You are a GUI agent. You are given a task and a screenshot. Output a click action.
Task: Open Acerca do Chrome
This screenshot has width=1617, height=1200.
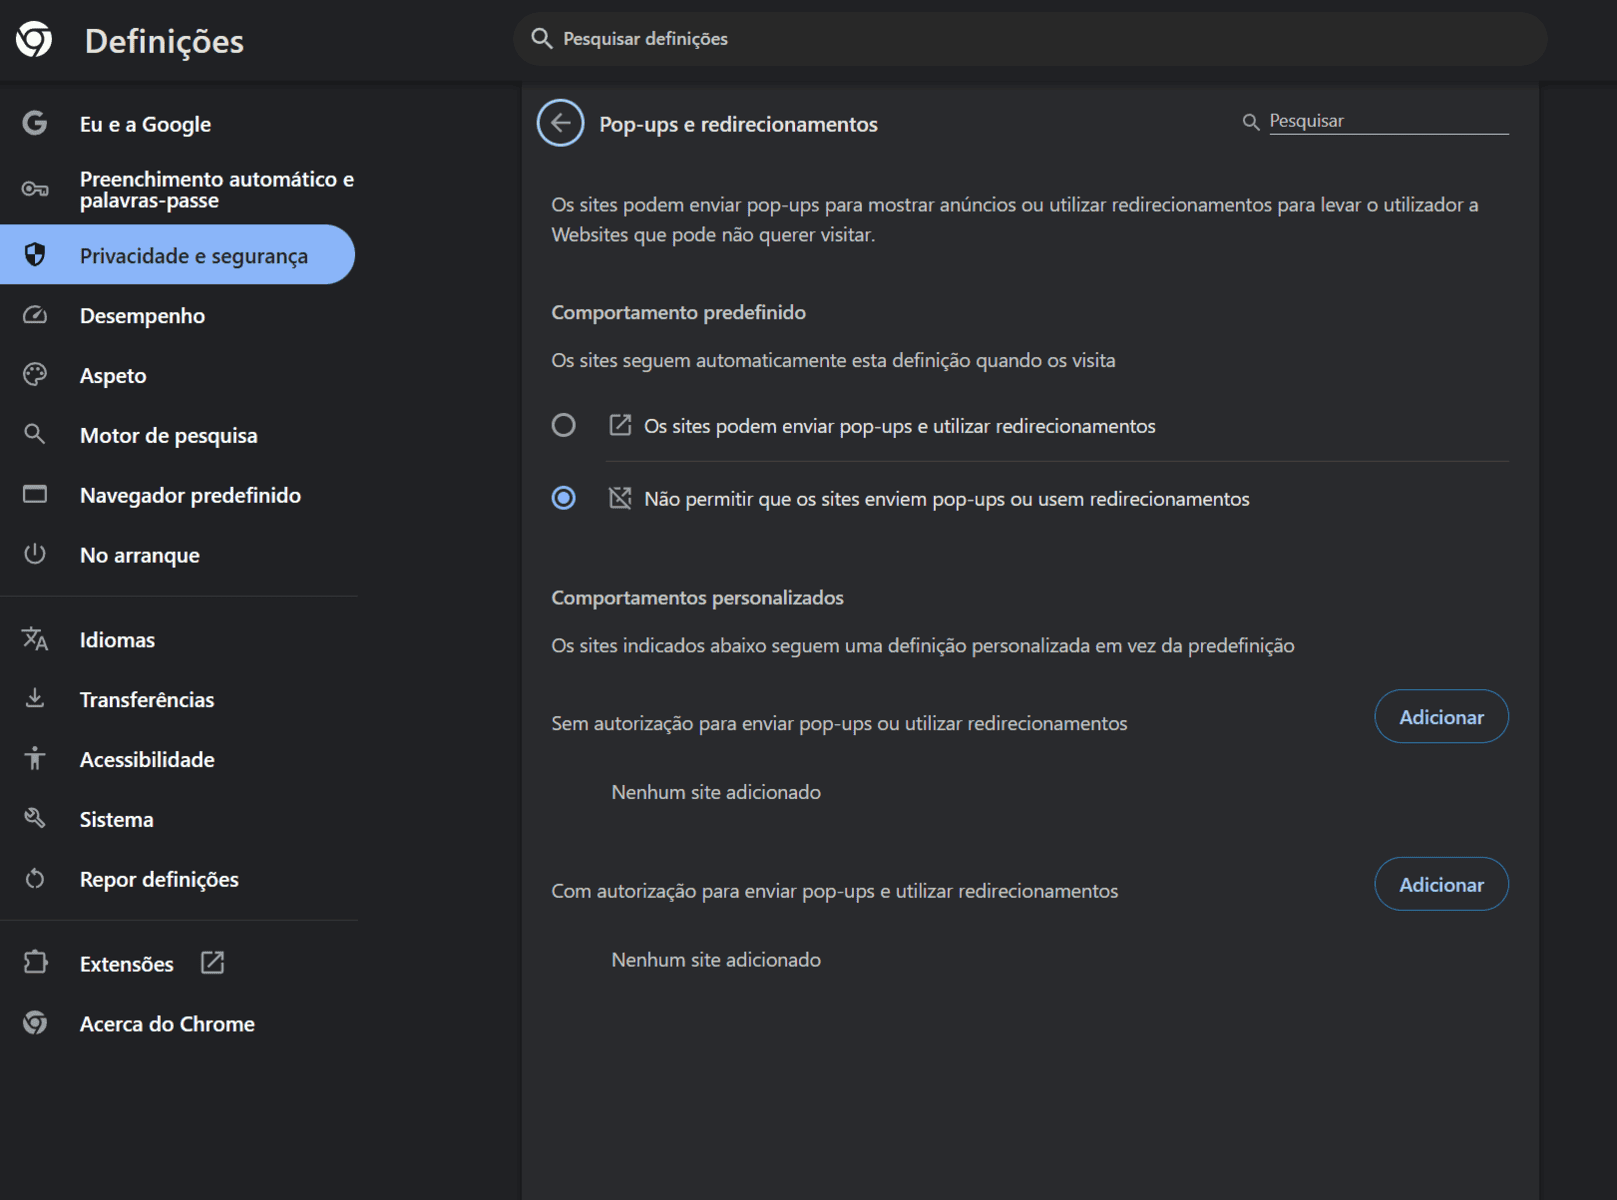pos(167,1023)
